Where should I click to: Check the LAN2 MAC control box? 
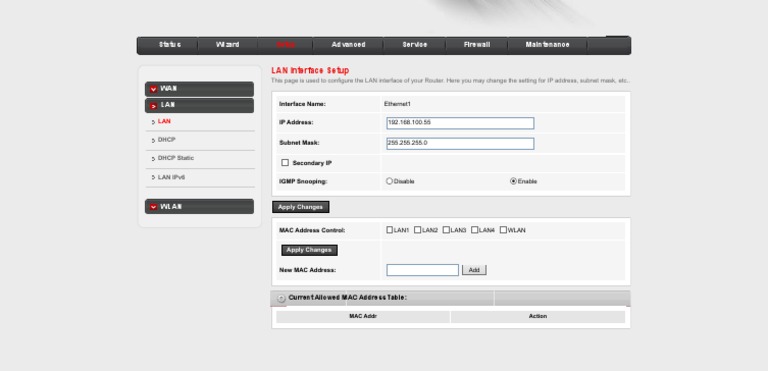[x=417, y=229]
